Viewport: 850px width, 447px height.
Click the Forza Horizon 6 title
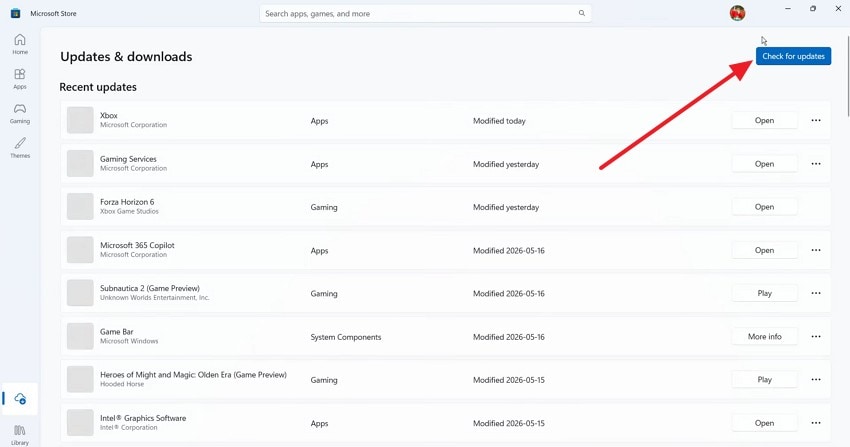[127, 202]
